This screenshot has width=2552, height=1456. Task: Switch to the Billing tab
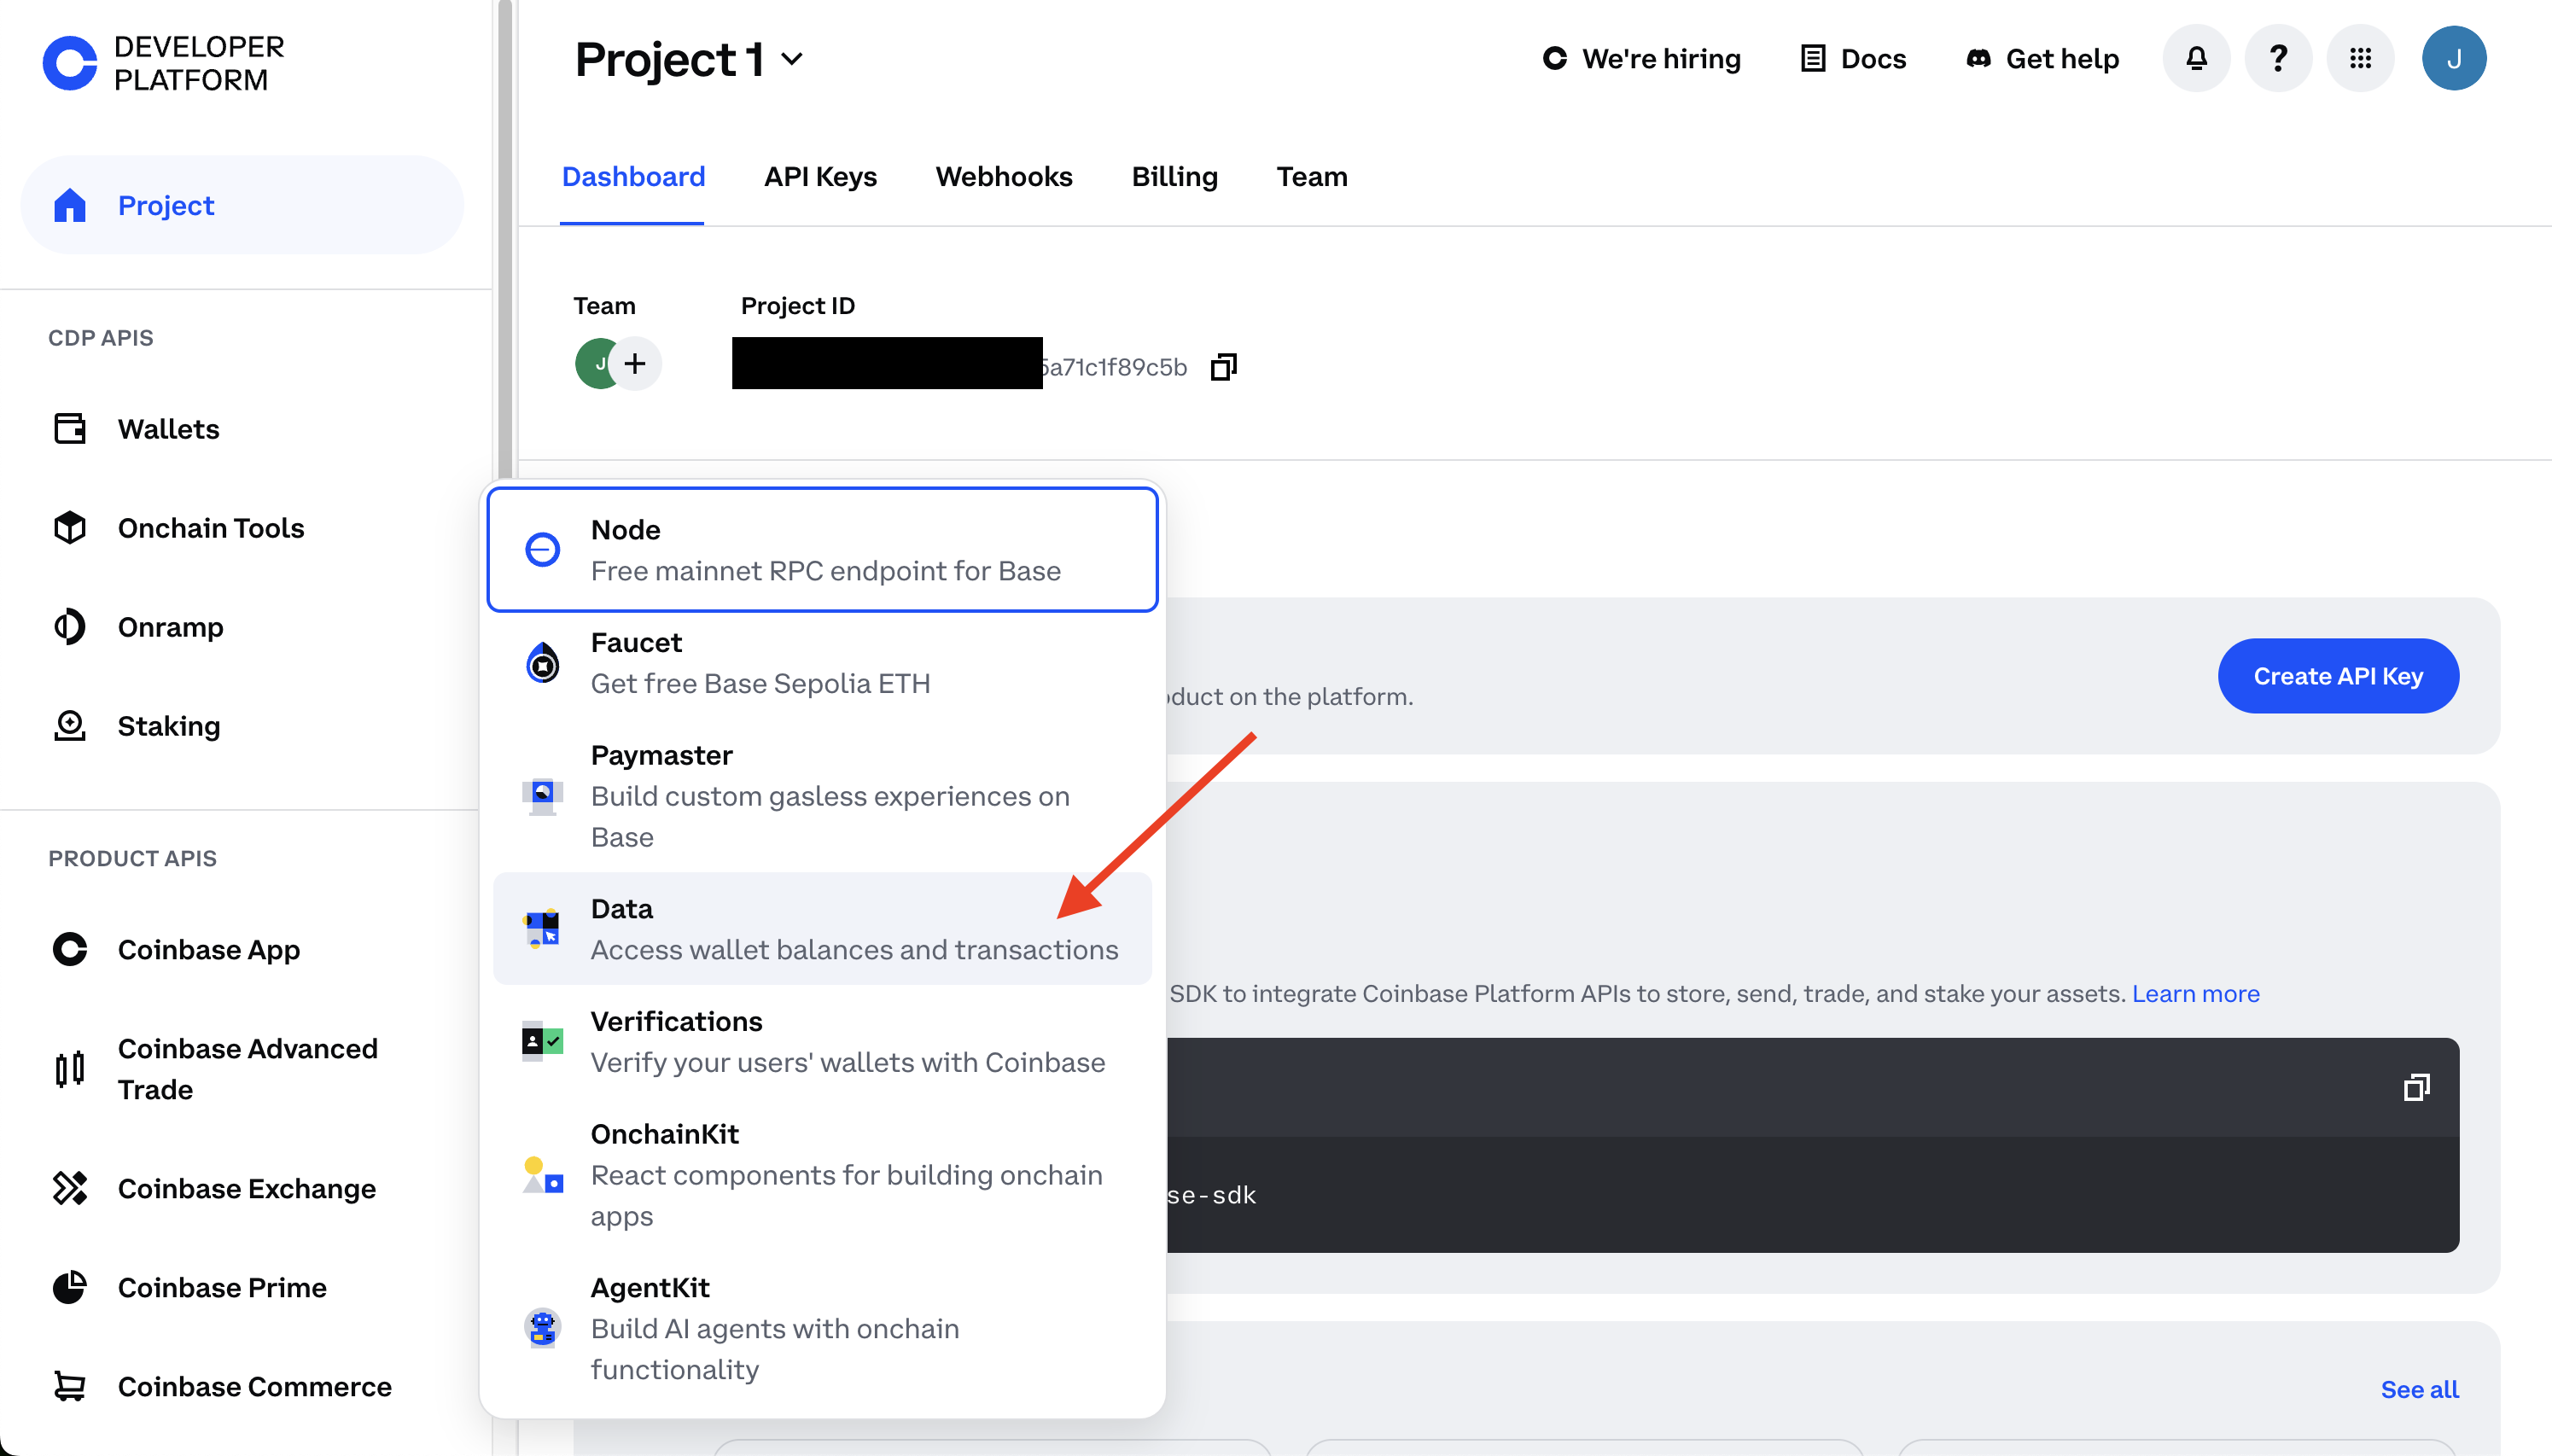click(x=1174, y=177)
